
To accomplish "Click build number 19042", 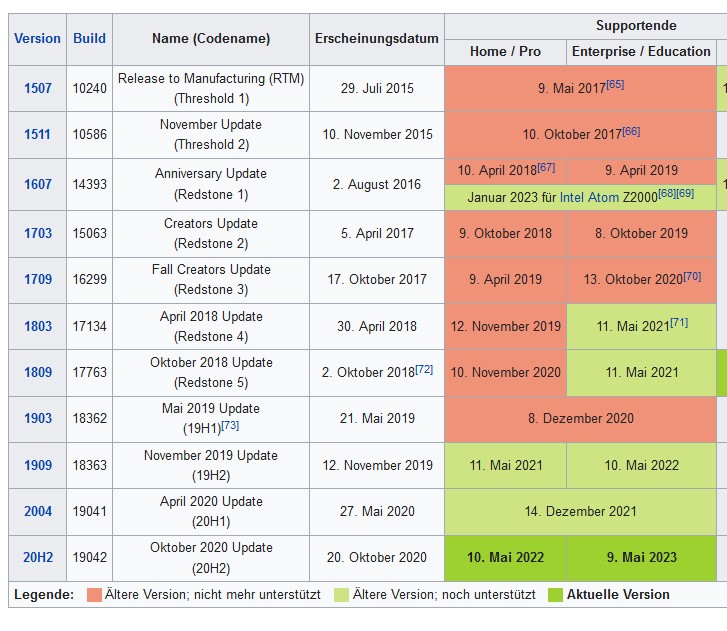I will (89, 557).
